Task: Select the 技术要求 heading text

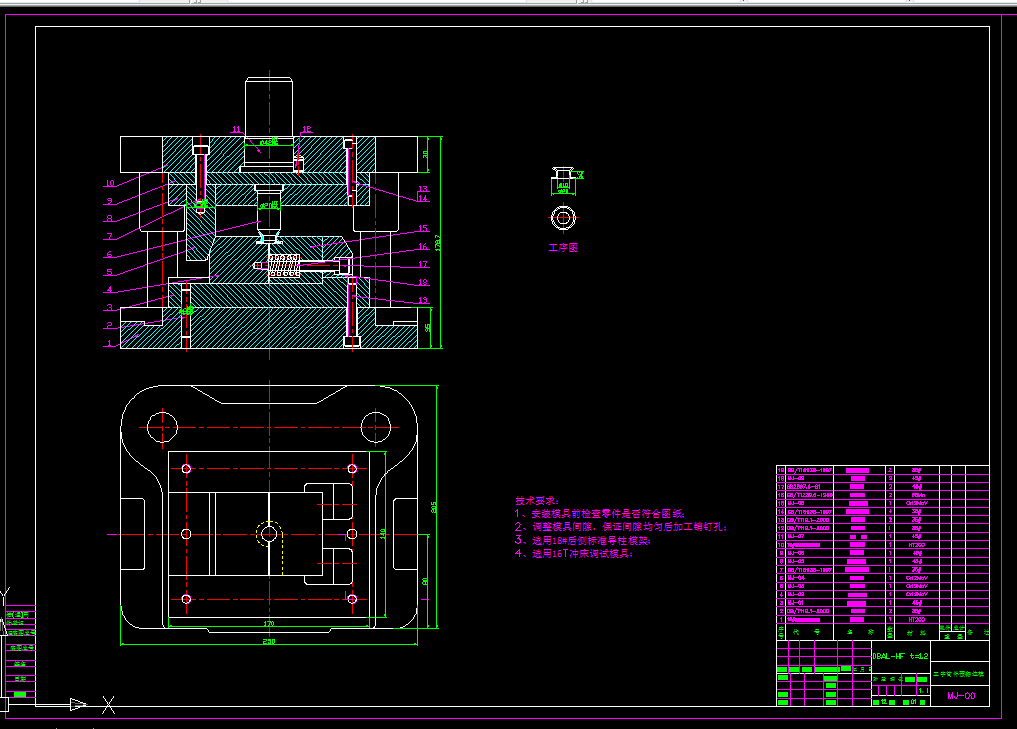Action: 536,501
